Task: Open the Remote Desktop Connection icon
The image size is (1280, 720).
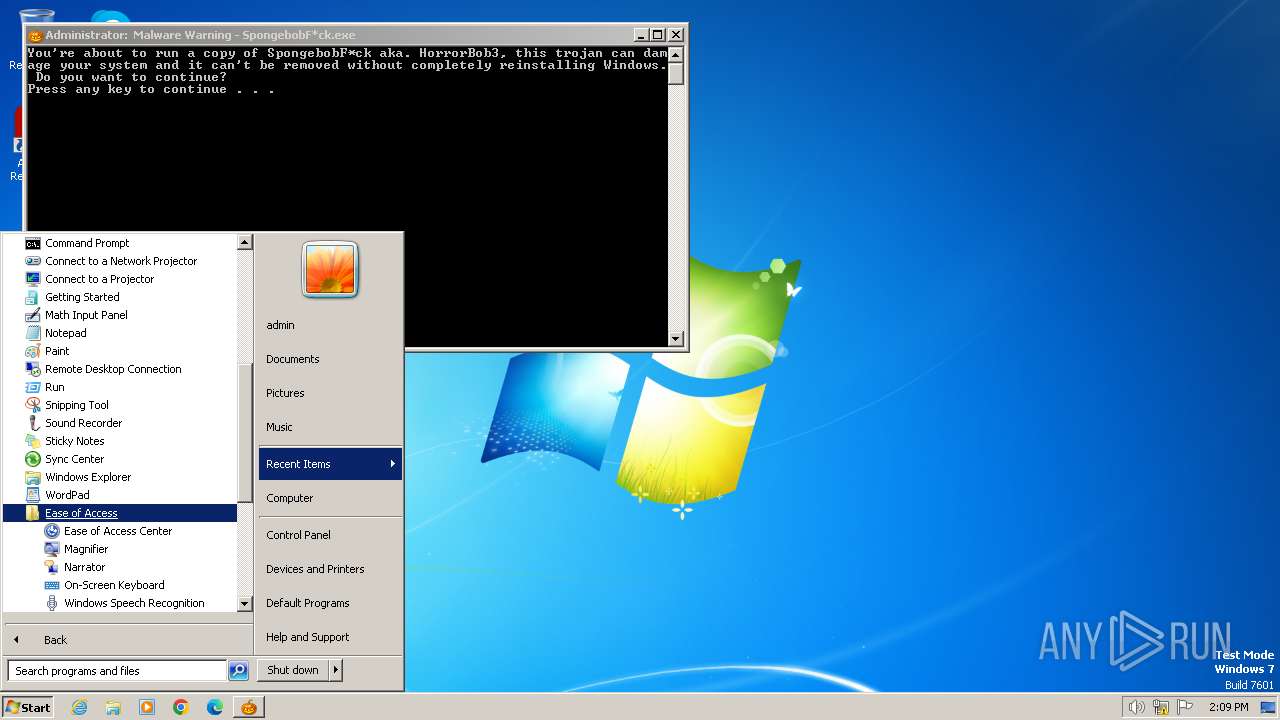Action: [x=33, y=369]
